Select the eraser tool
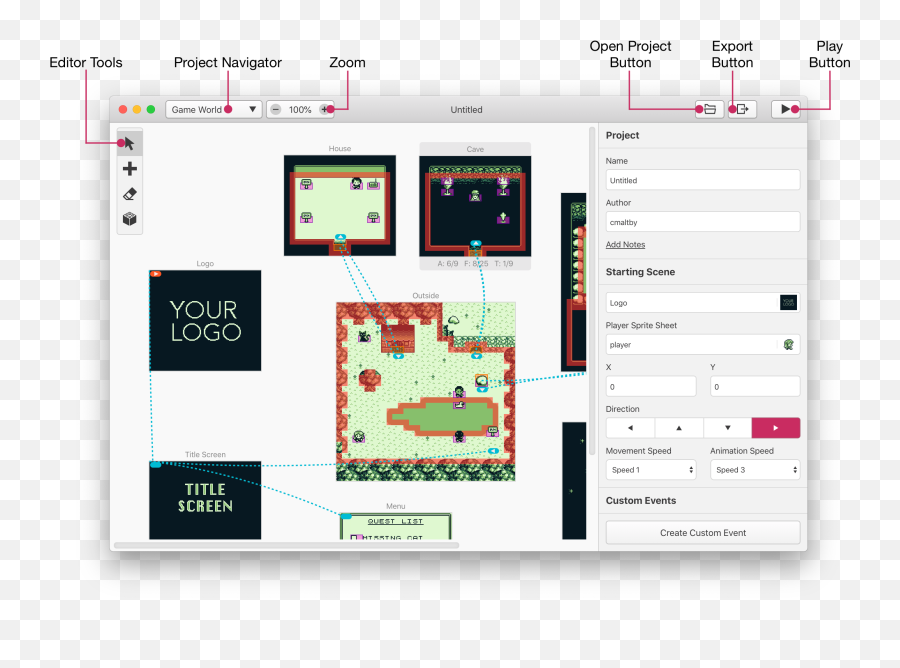The width and height of the screenshot is (900, 668). point(129,193)
